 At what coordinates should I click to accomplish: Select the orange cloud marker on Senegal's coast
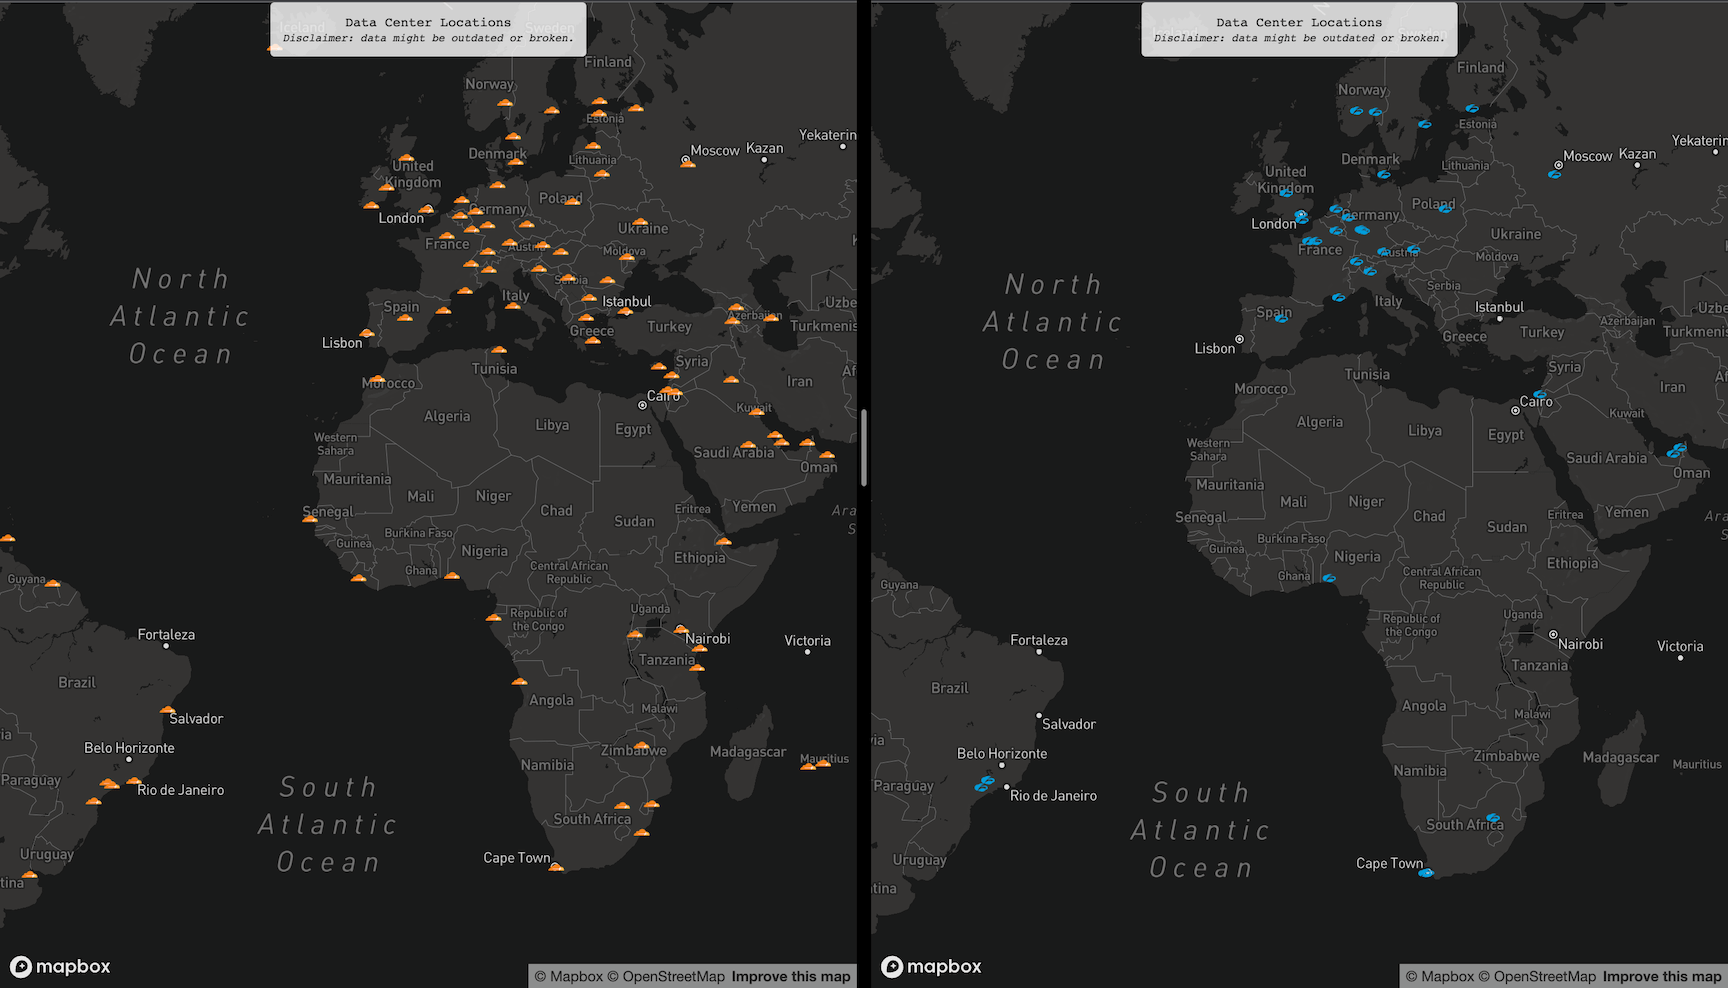click(310, 518)
